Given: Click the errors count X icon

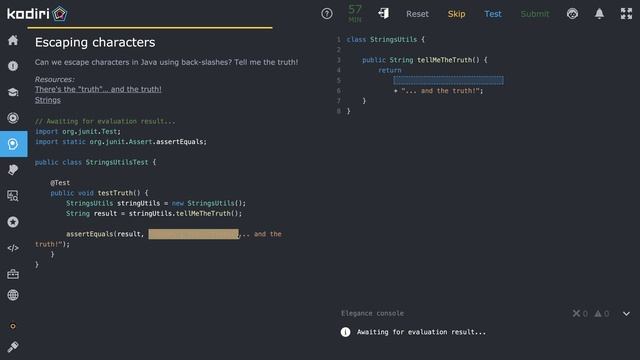Looking at the screenshot, I should pos(576,313).
